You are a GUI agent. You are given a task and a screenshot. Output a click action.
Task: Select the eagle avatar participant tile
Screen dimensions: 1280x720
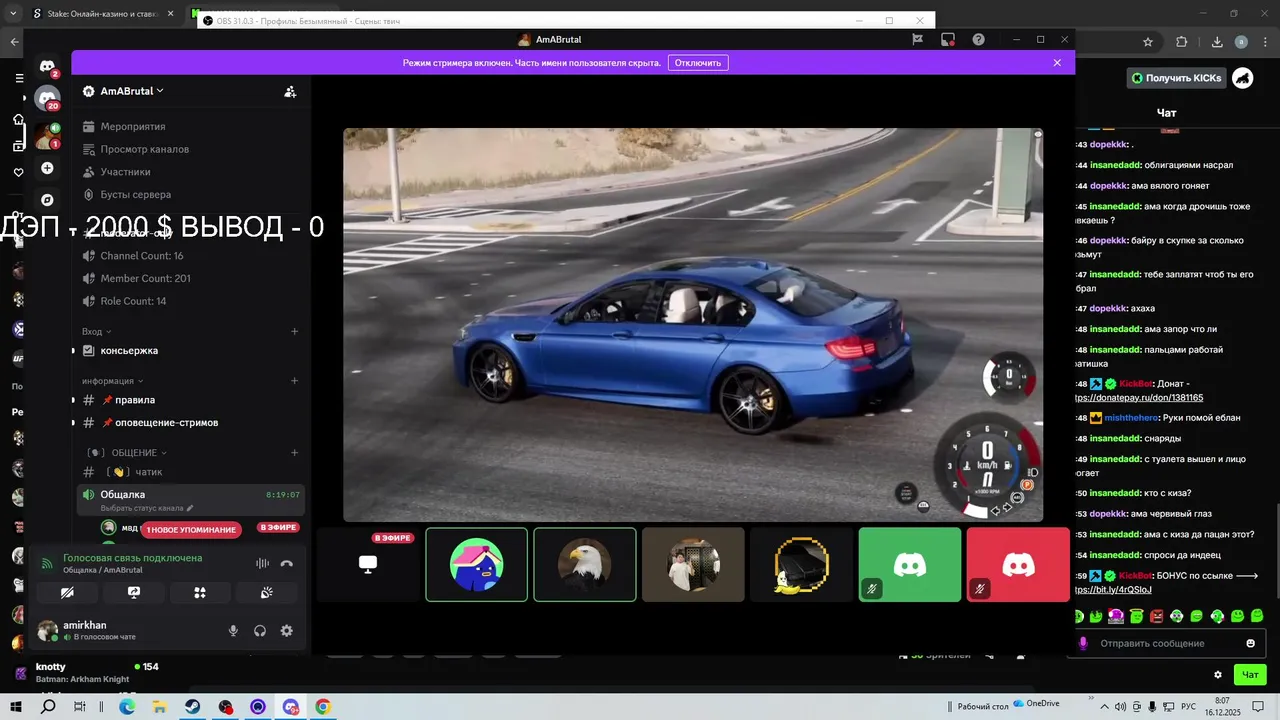pos(585,565)
